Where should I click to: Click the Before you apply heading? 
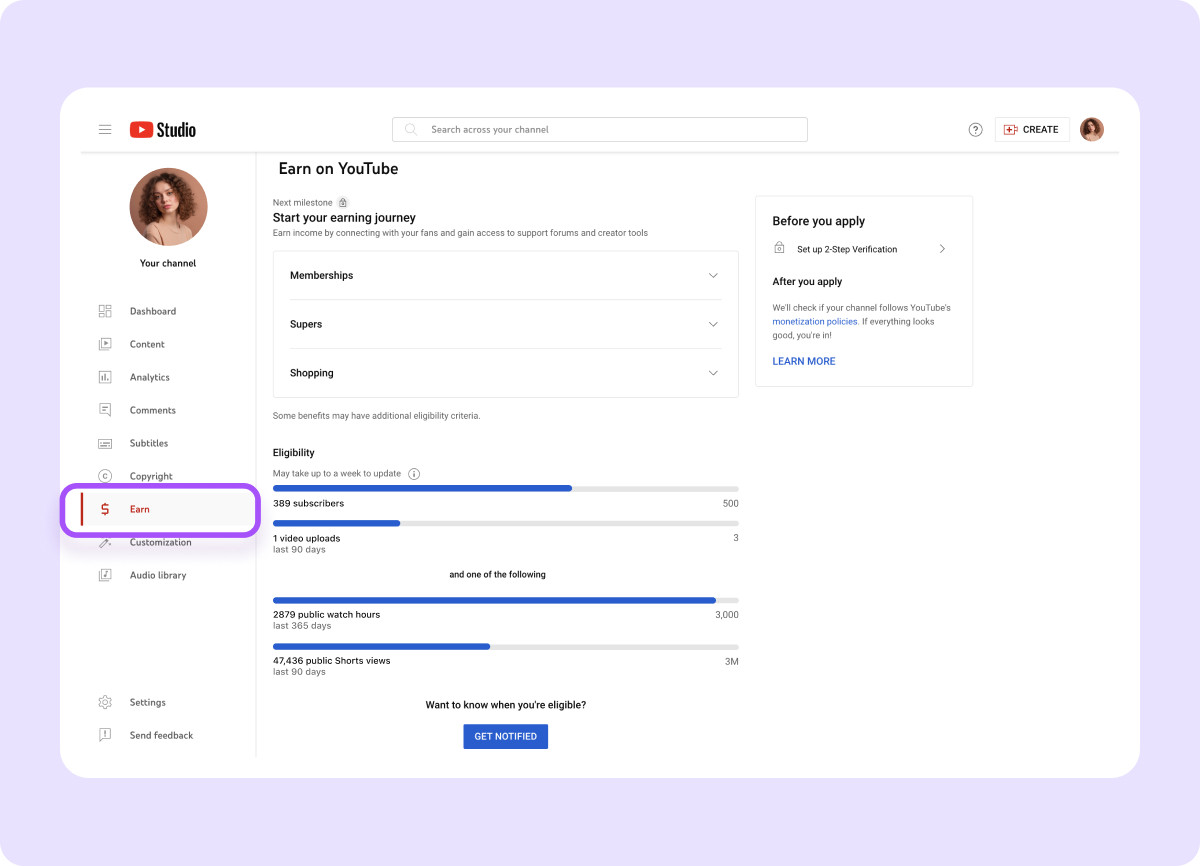point(819,221)
